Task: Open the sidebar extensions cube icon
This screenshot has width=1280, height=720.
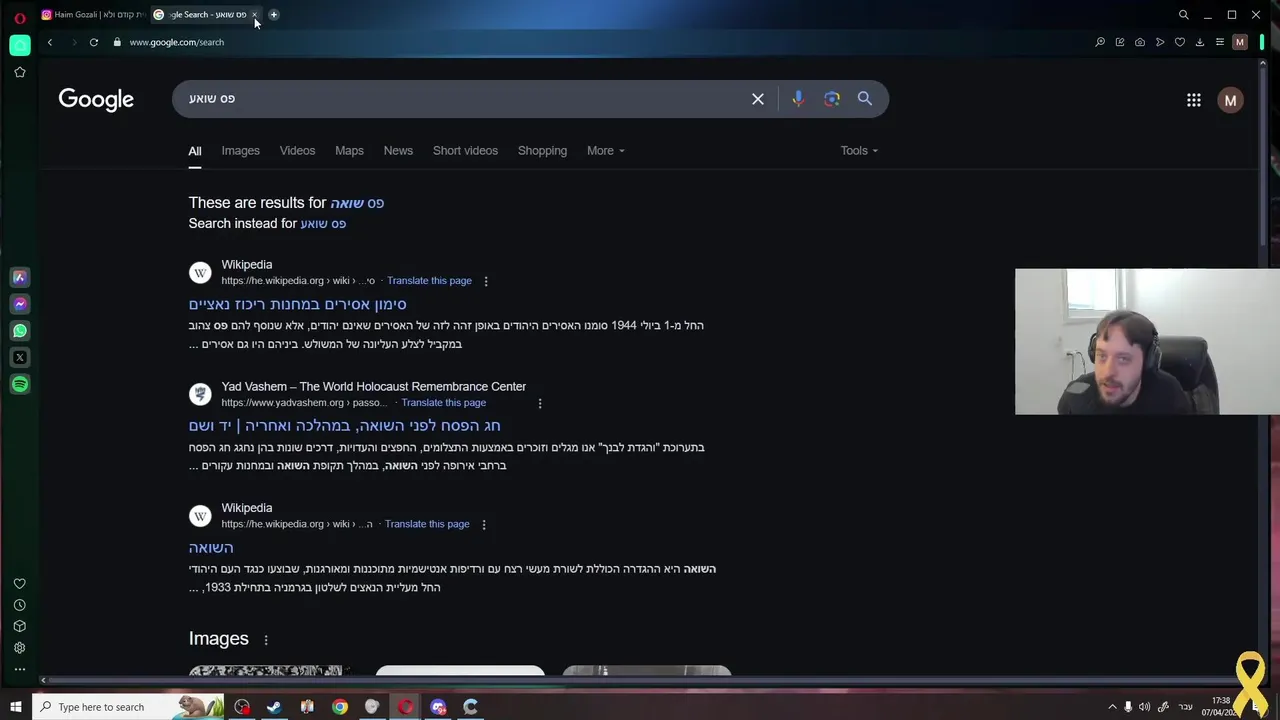Action: (20, 626)
